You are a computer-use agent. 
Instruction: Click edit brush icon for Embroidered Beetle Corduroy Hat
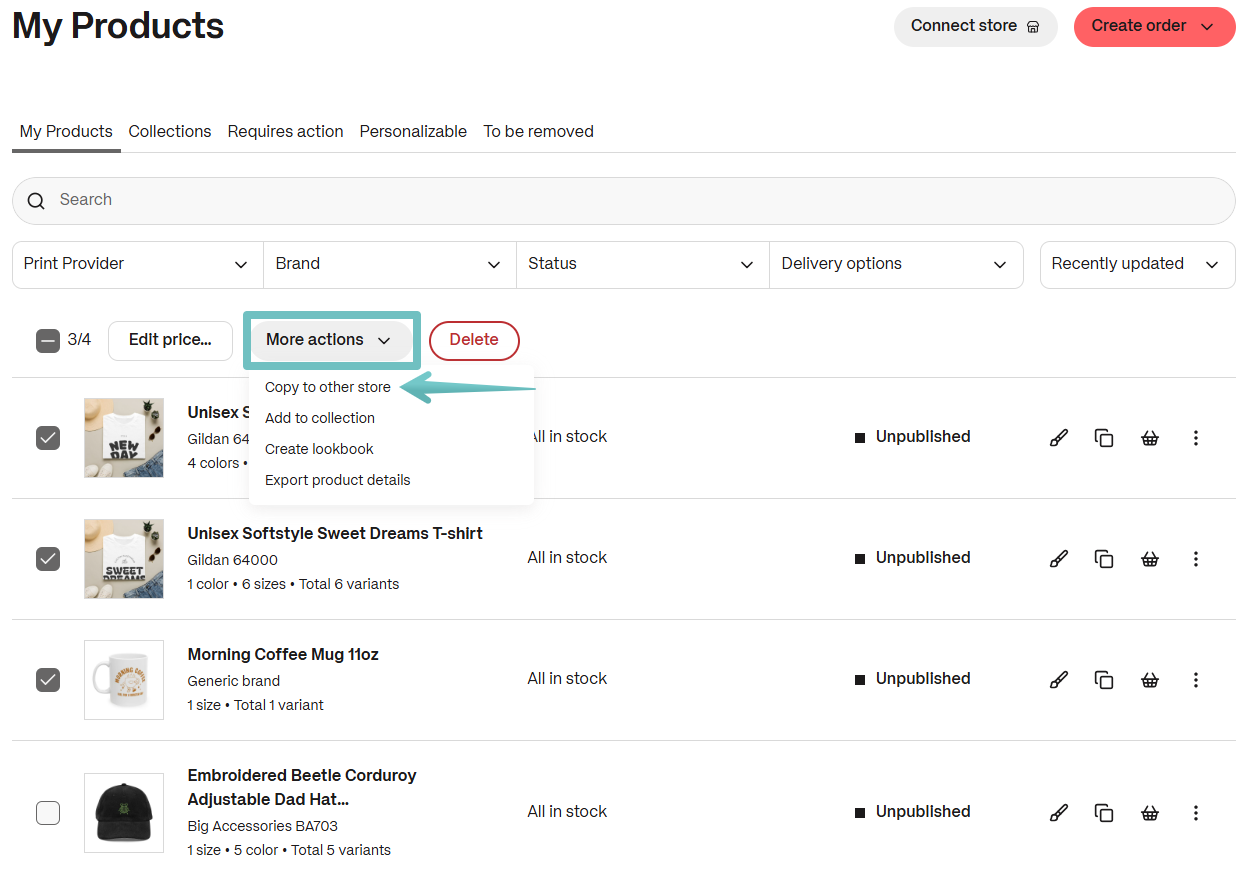pyautogui.click(x=1058, y=813)
